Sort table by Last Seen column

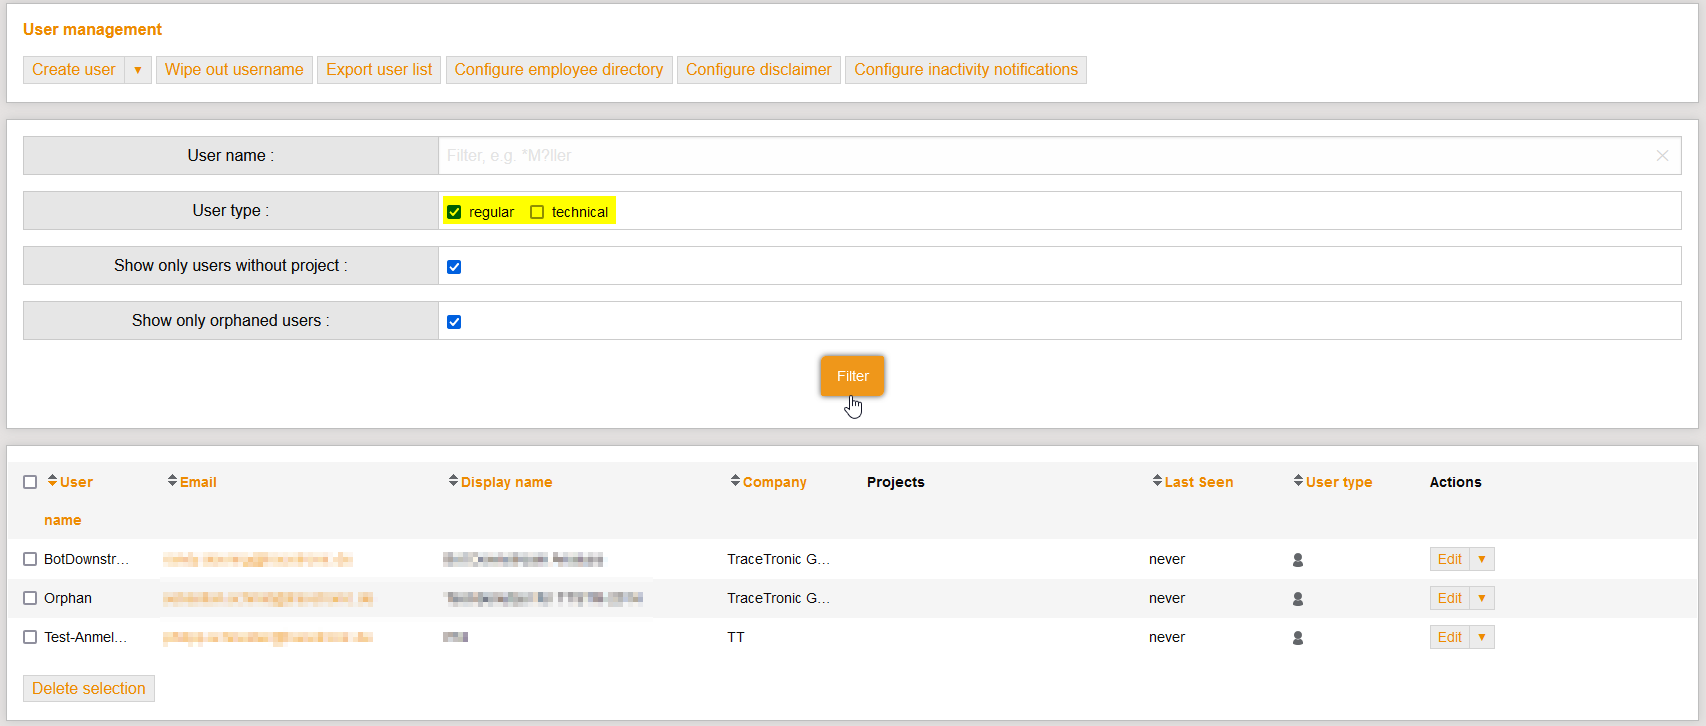[x=1198, y=482]
